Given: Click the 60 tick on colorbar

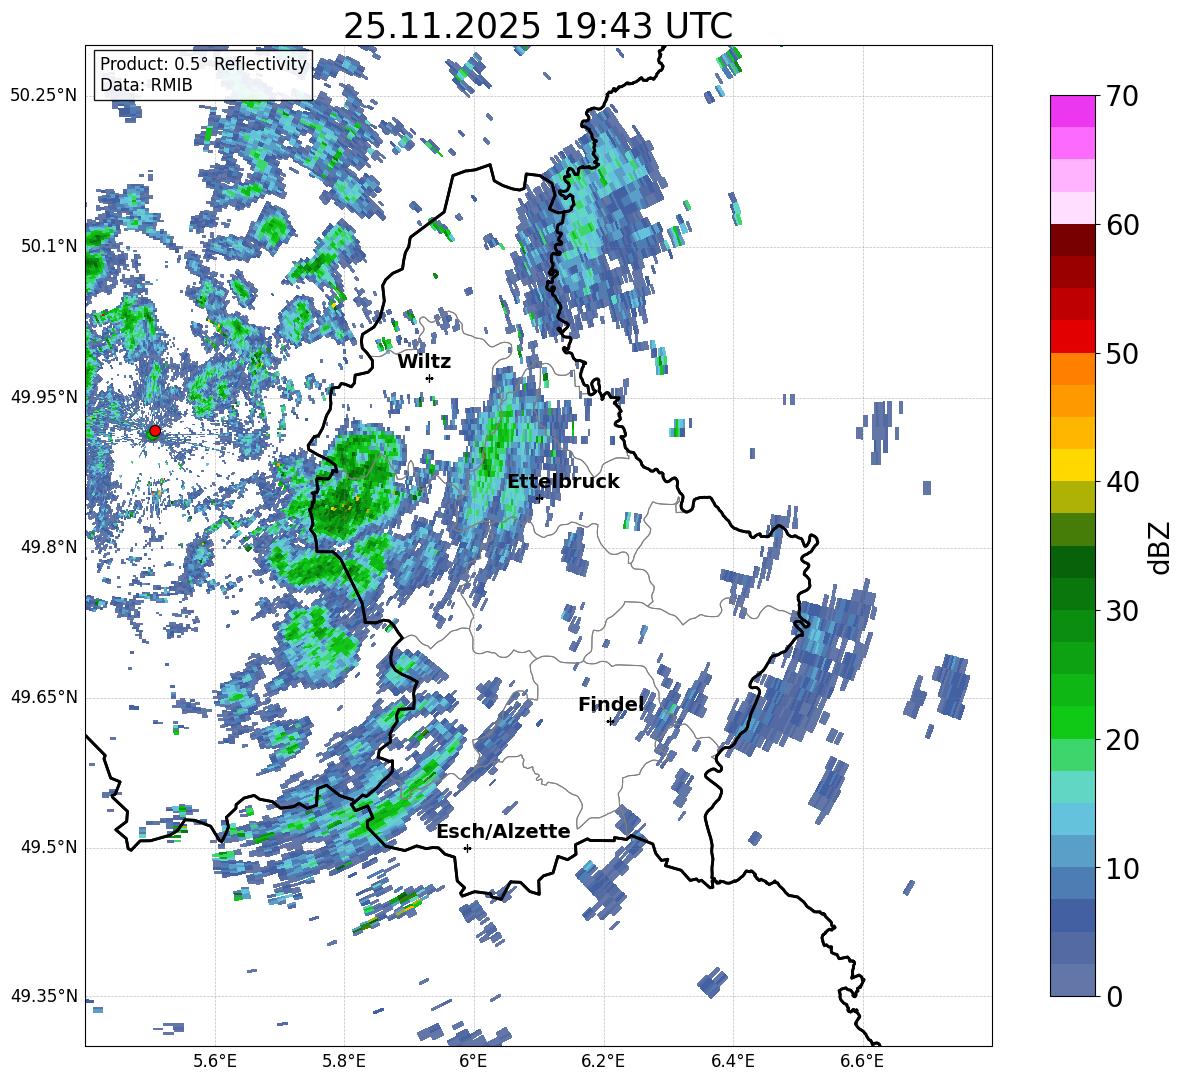Looking at the screenshot, I should coord(1121,225).
